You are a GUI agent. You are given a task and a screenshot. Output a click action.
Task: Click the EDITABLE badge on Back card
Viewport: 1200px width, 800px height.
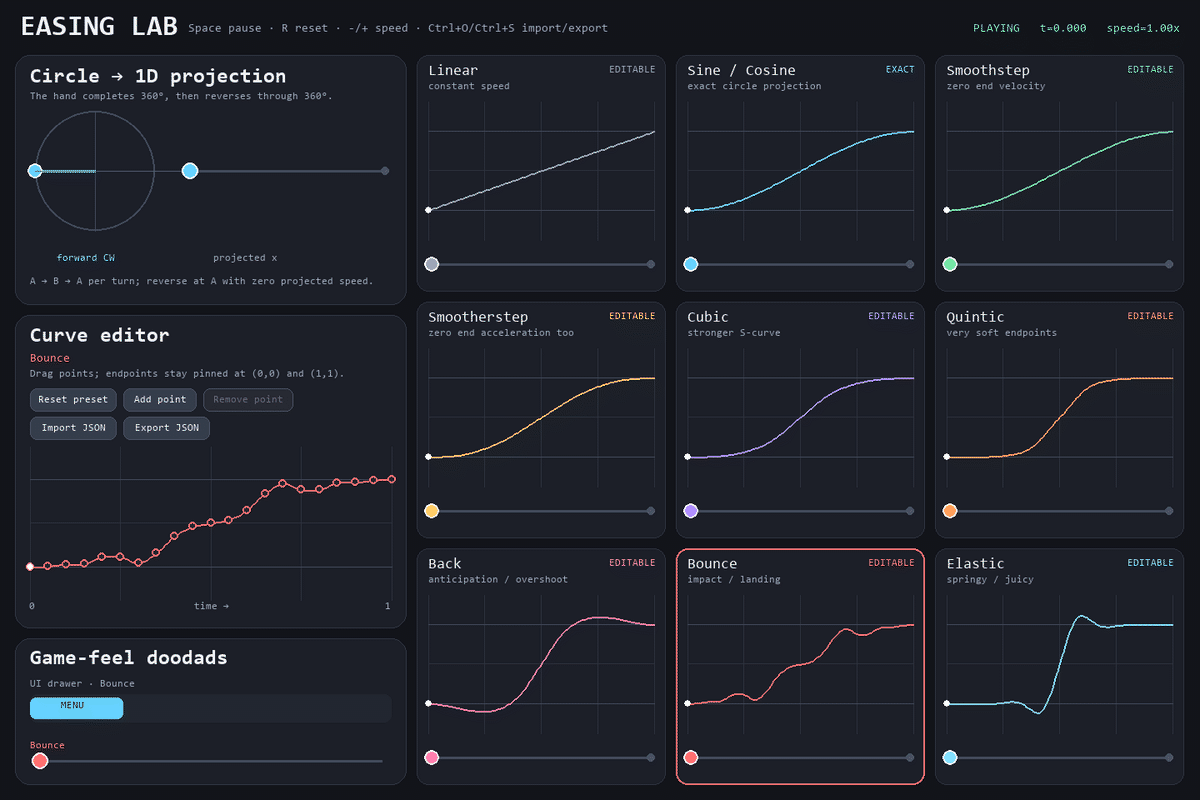(632, 563)
